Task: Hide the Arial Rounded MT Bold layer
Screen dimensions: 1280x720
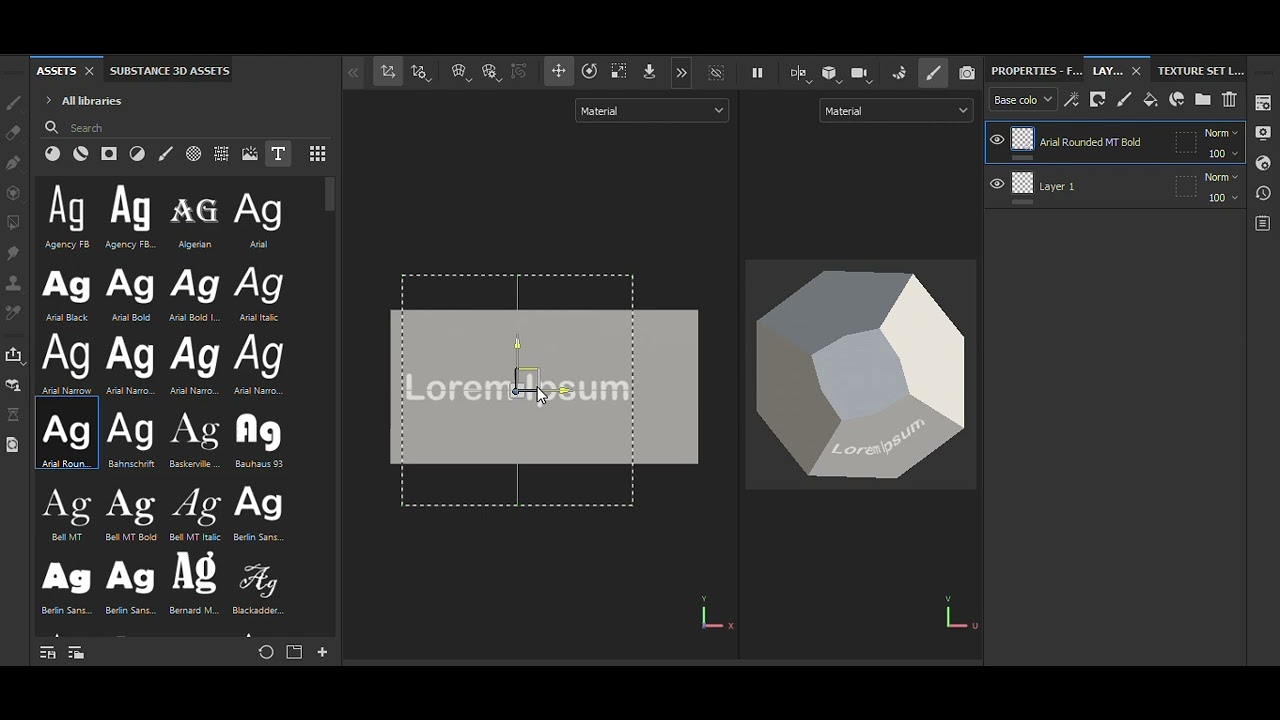Action: pyautogui.click(x=997, y=140)
